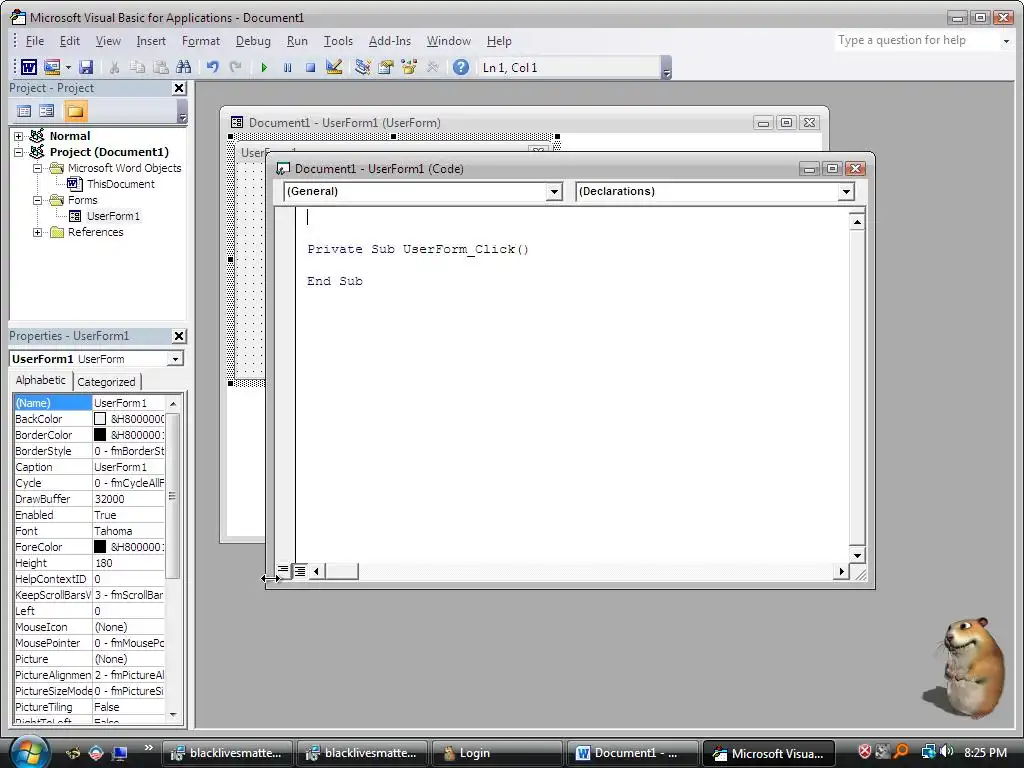Select UserForm1 in the project tree
1024x768 pixels.
click(x=113, y=216)
